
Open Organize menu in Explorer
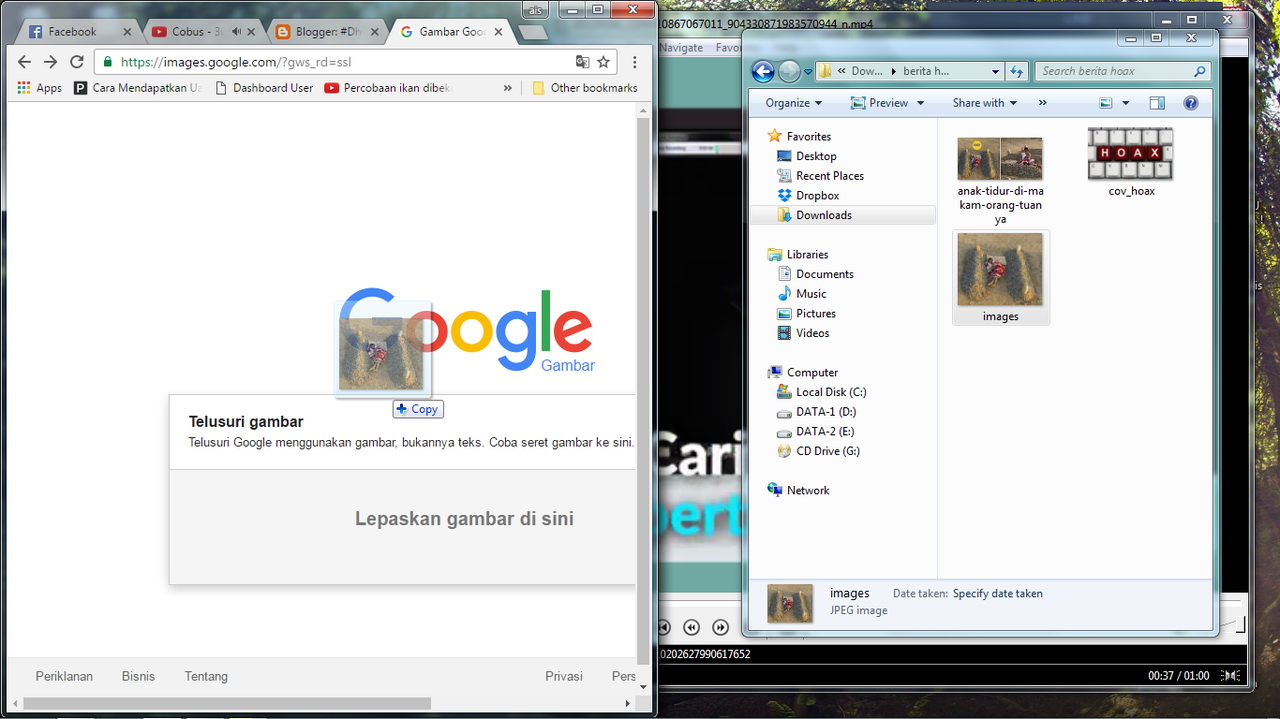click(794, 103)
